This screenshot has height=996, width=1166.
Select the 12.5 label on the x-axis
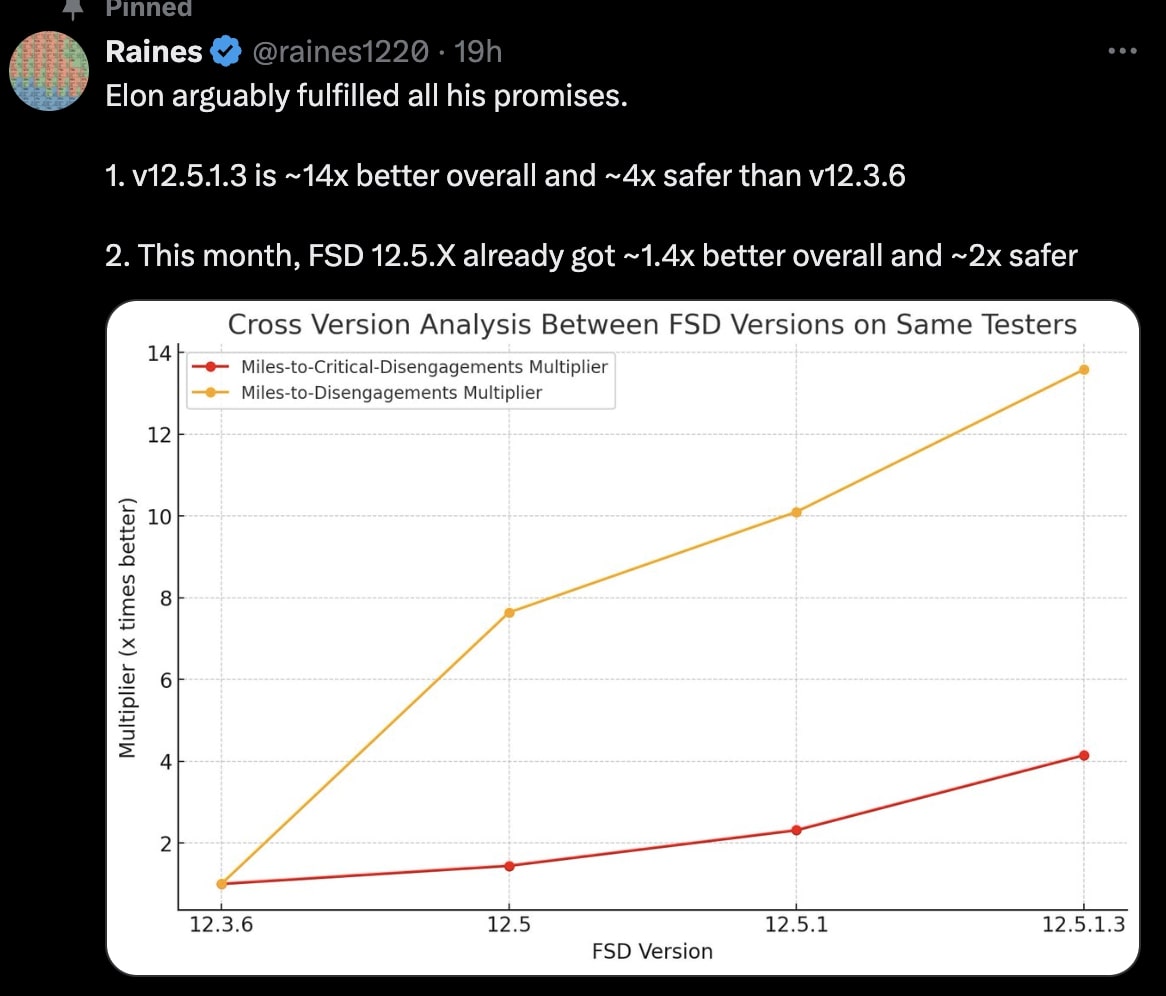[510, 925]
